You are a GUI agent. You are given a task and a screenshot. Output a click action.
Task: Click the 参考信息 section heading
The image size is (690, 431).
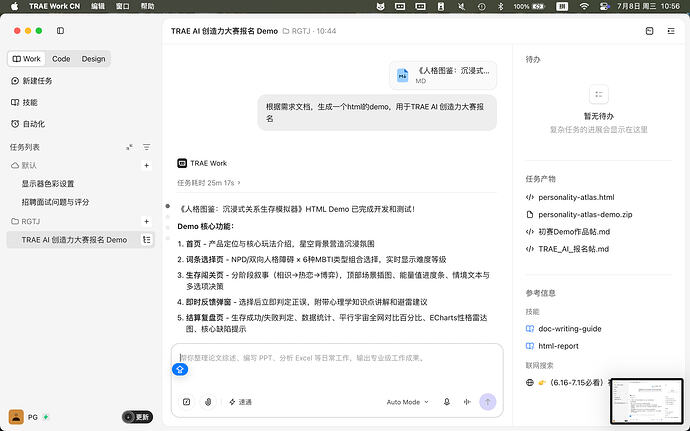point(540,293)
